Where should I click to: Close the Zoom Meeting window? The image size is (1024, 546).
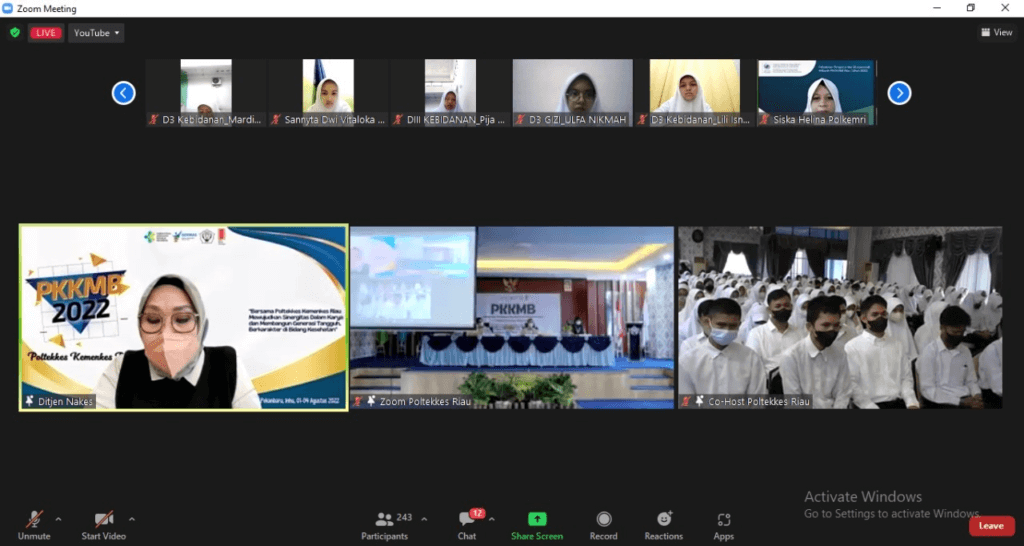click(x=1005, y=8)
